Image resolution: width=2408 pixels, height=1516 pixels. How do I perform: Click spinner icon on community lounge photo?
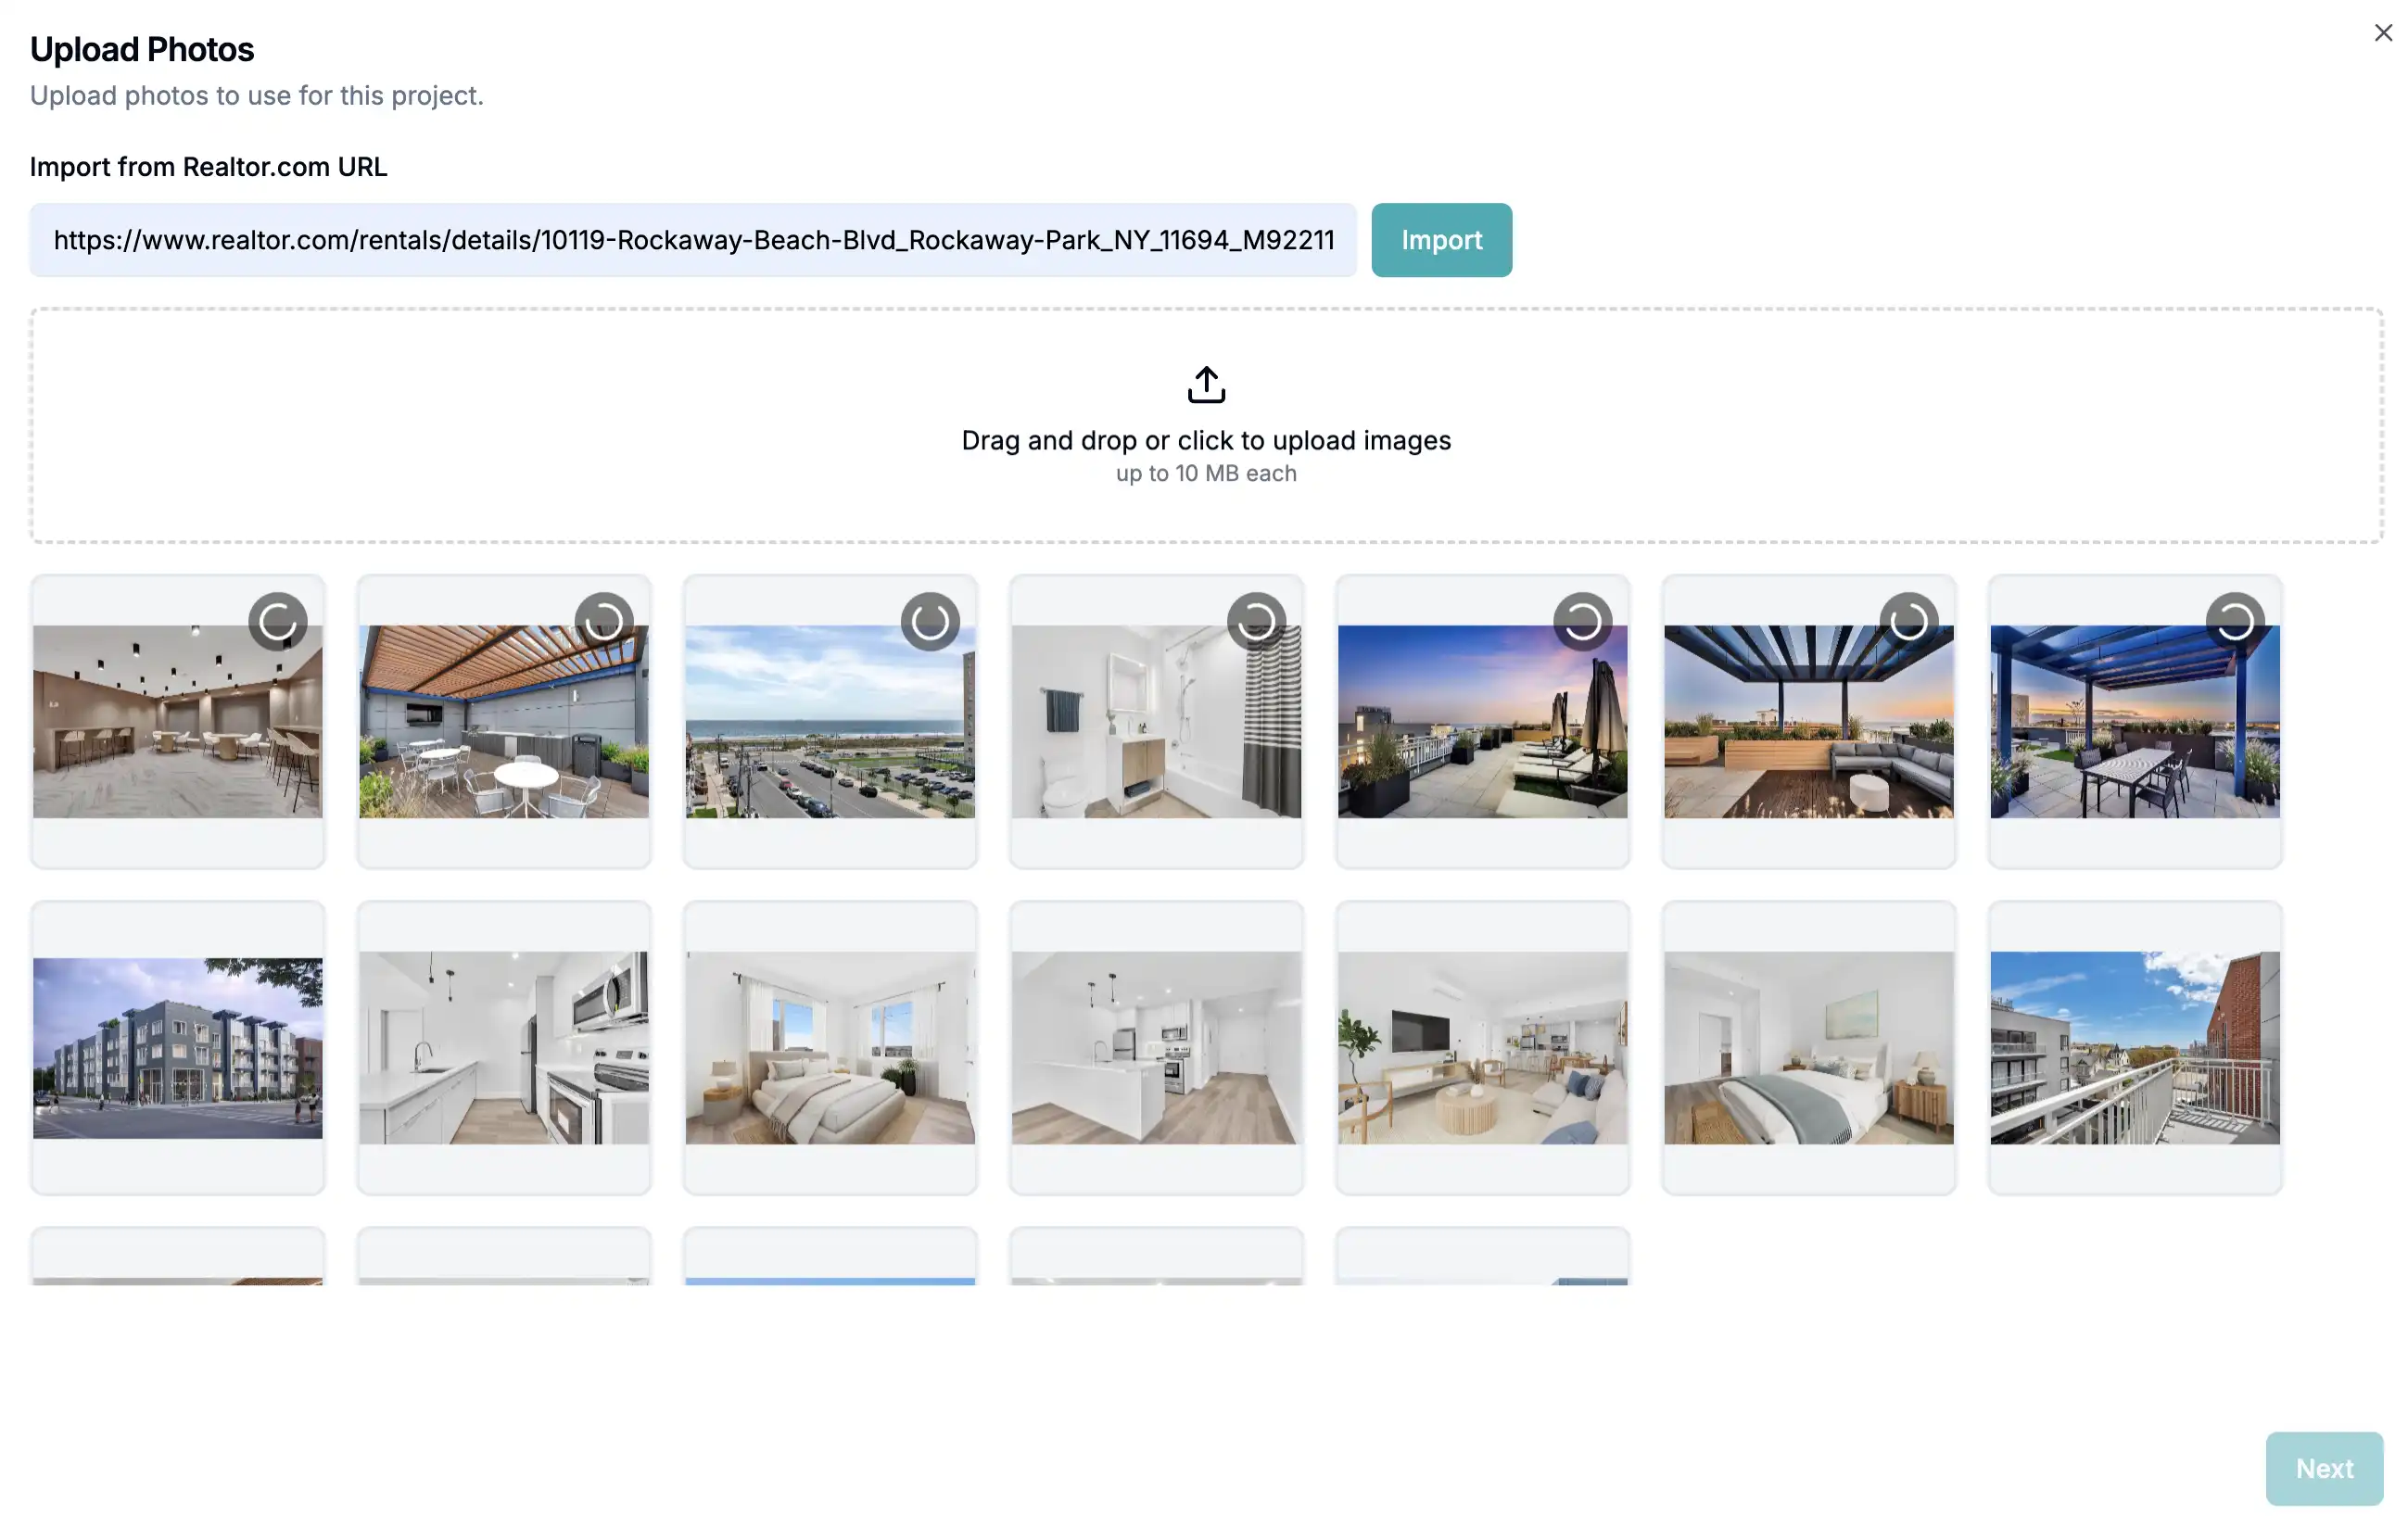click(x=277, y=621)
